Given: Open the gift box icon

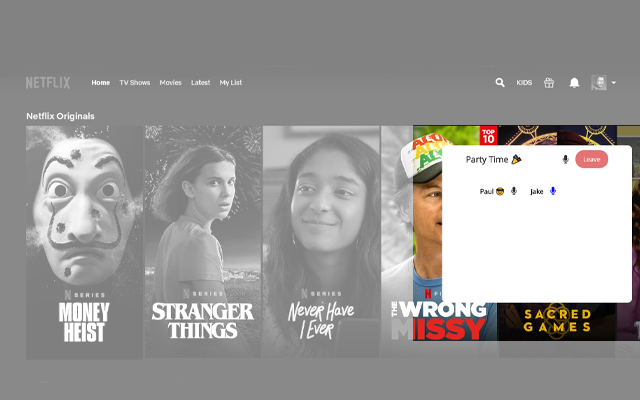Looking at the screenshot, I should click(549, 83).
